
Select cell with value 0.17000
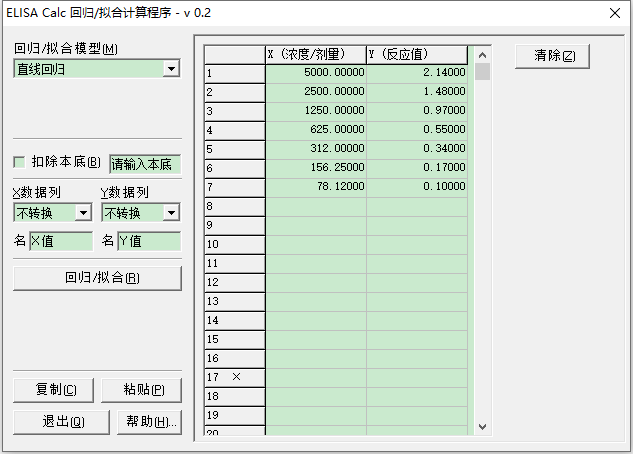[x=417, y=168]
